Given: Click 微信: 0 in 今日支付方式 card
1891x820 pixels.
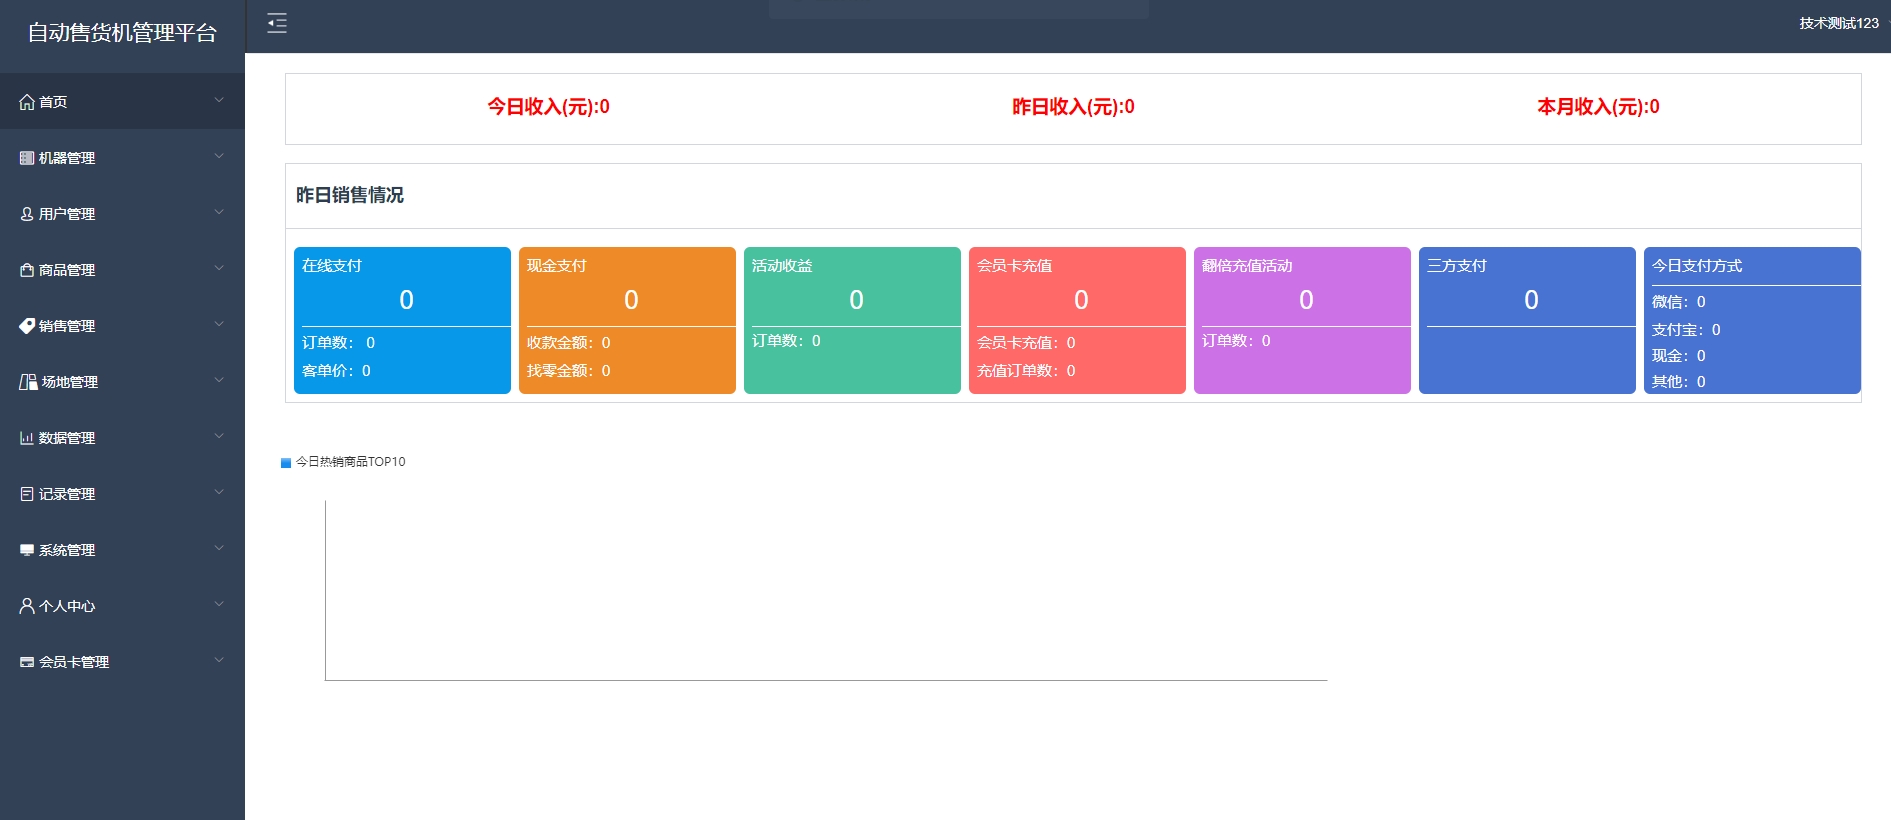Looking at the screenshot, I should click(1679, 302).
